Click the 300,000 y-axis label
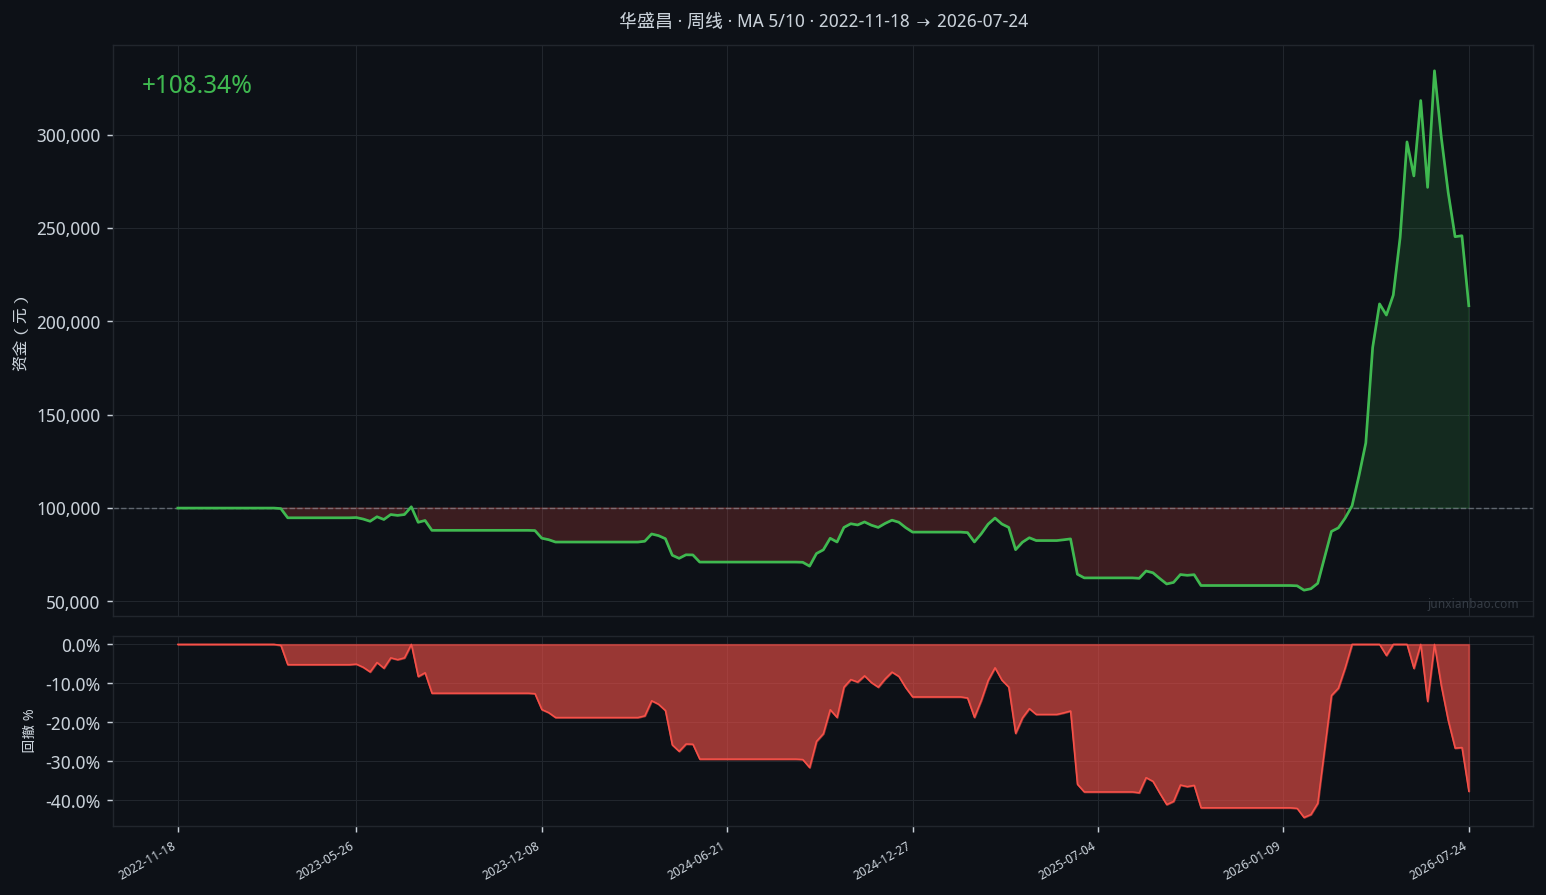Image resolution: width=1546 pixels, height=895 pixels. [69, 136]
